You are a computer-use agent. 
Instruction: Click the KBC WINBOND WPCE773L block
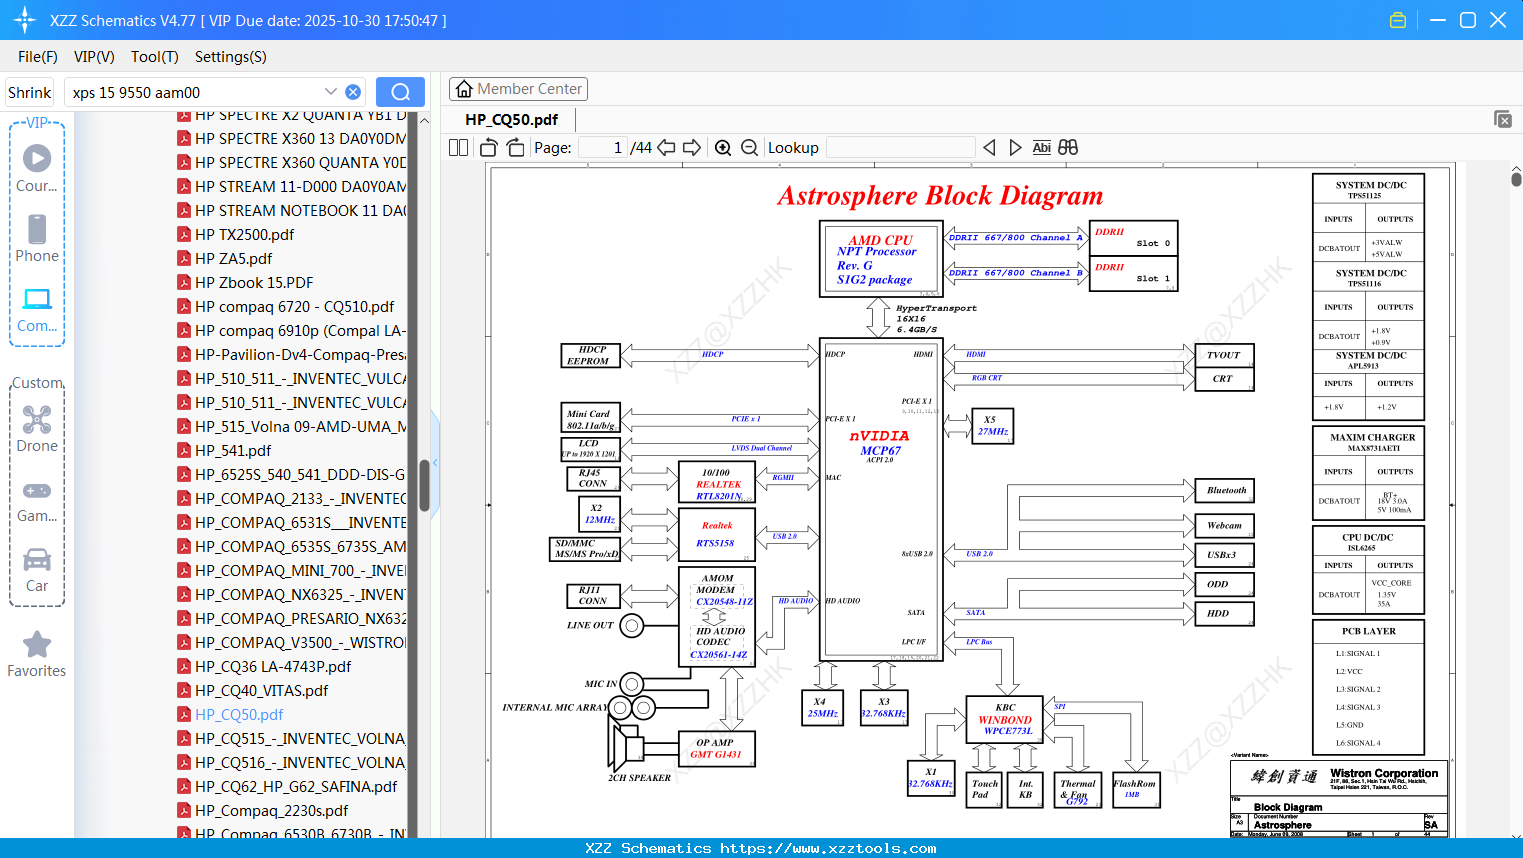(1005, 719)
